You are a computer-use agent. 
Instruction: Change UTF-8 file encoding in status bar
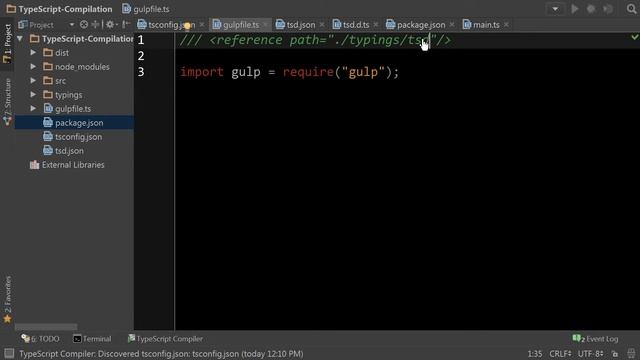pyautogui.click(x=591, y=354)
